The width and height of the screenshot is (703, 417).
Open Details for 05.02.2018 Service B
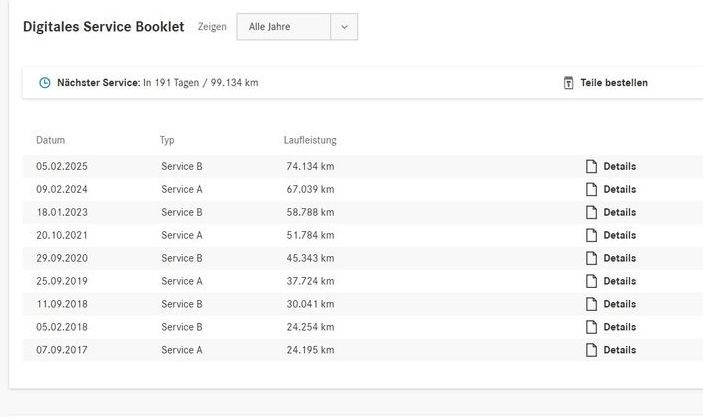[x=619, y=328]
